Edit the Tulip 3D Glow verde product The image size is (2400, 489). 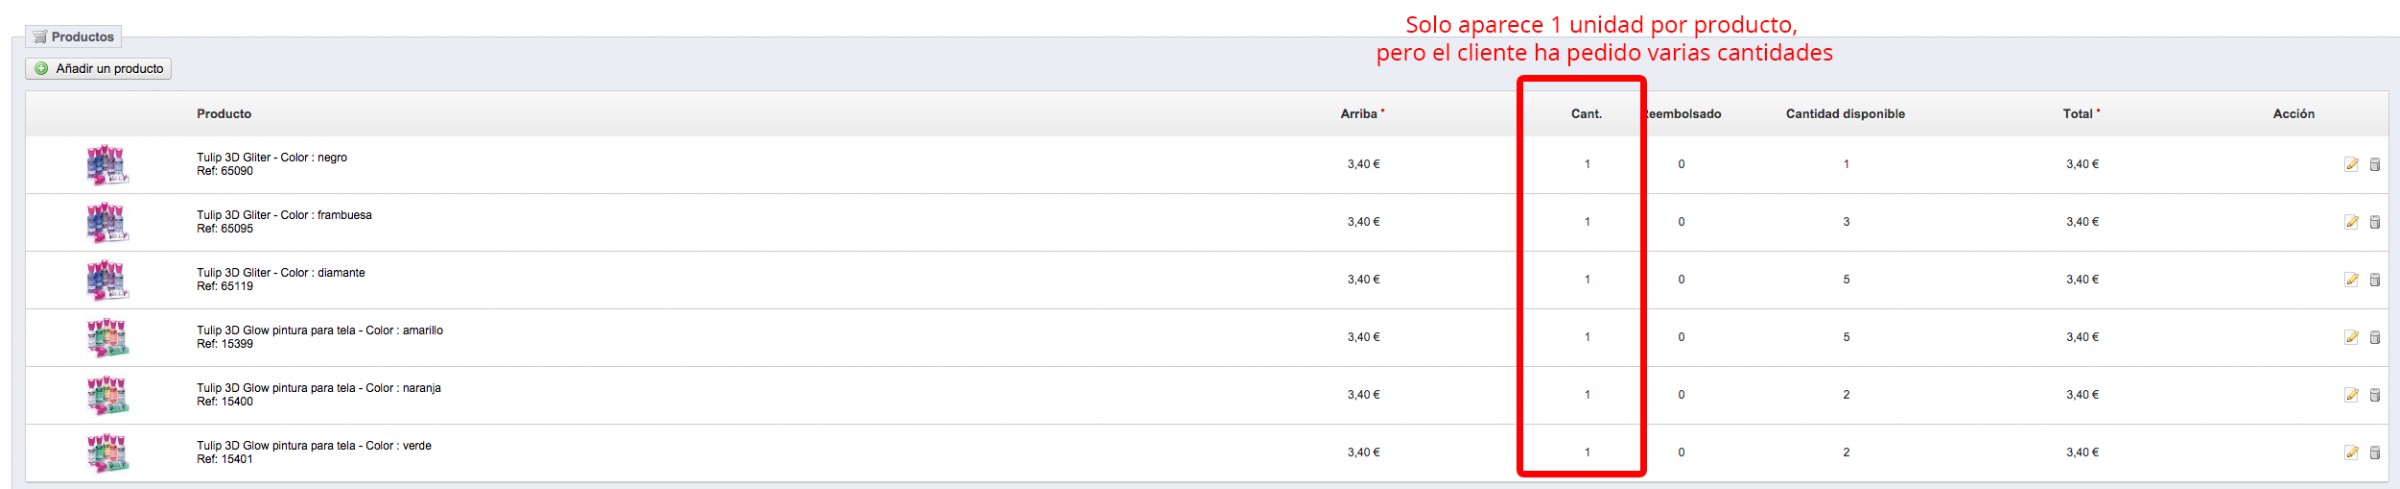click(2351, 453)
